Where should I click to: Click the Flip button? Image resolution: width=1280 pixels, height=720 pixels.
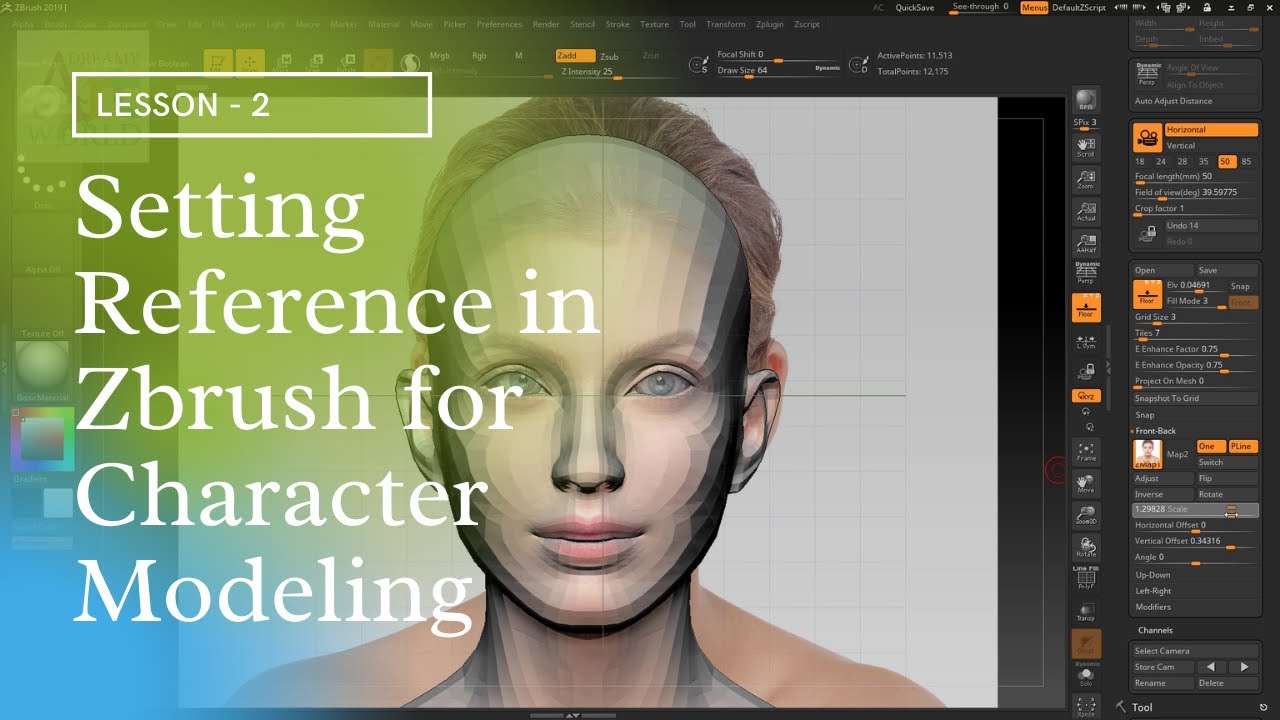point(1227,478)
